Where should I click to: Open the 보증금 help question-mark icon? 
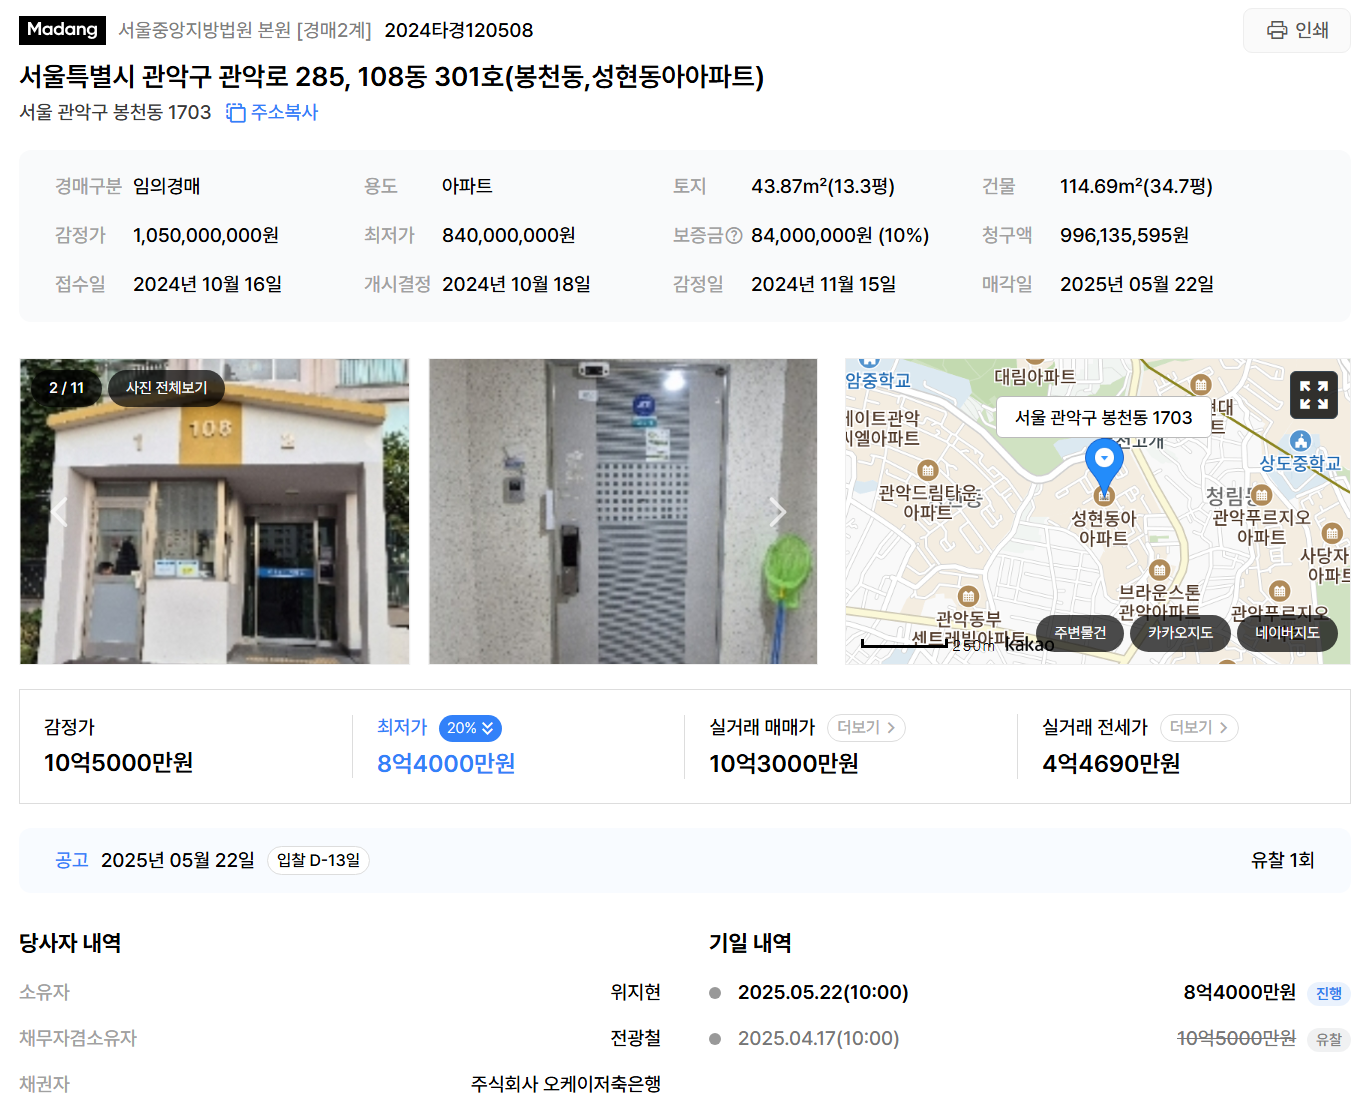(x=734, y=236)
